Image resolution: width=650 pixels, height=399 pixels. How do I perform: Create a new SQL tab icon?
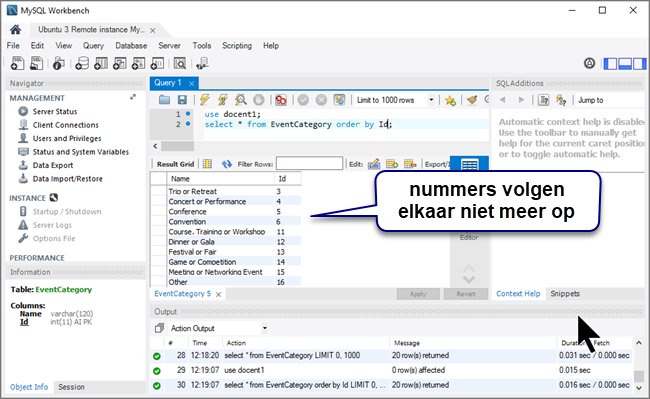17,63
